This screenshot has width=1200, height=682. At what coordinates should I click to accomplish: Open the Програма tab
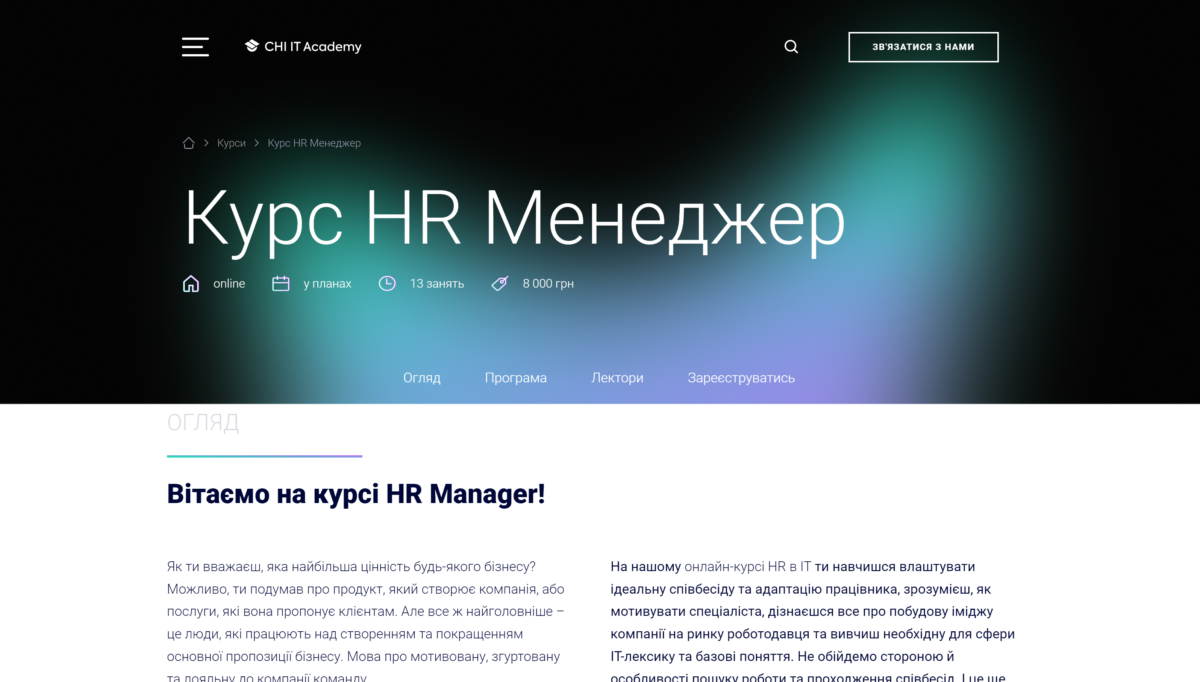coord(516,378)
